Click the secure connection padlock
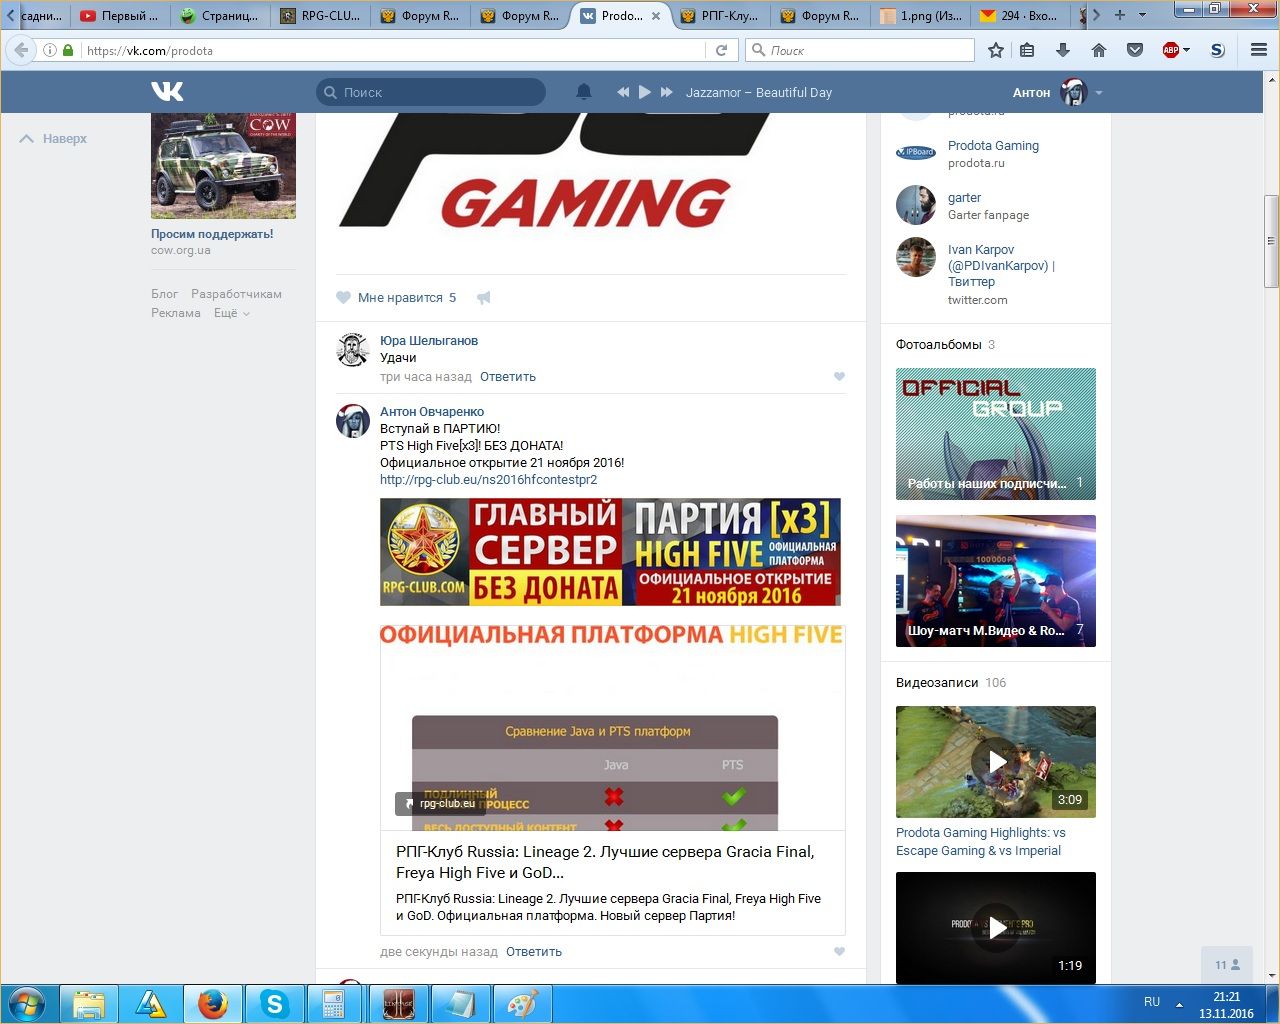Viewport: 1280px width, 1024px height. coord(68,50)
